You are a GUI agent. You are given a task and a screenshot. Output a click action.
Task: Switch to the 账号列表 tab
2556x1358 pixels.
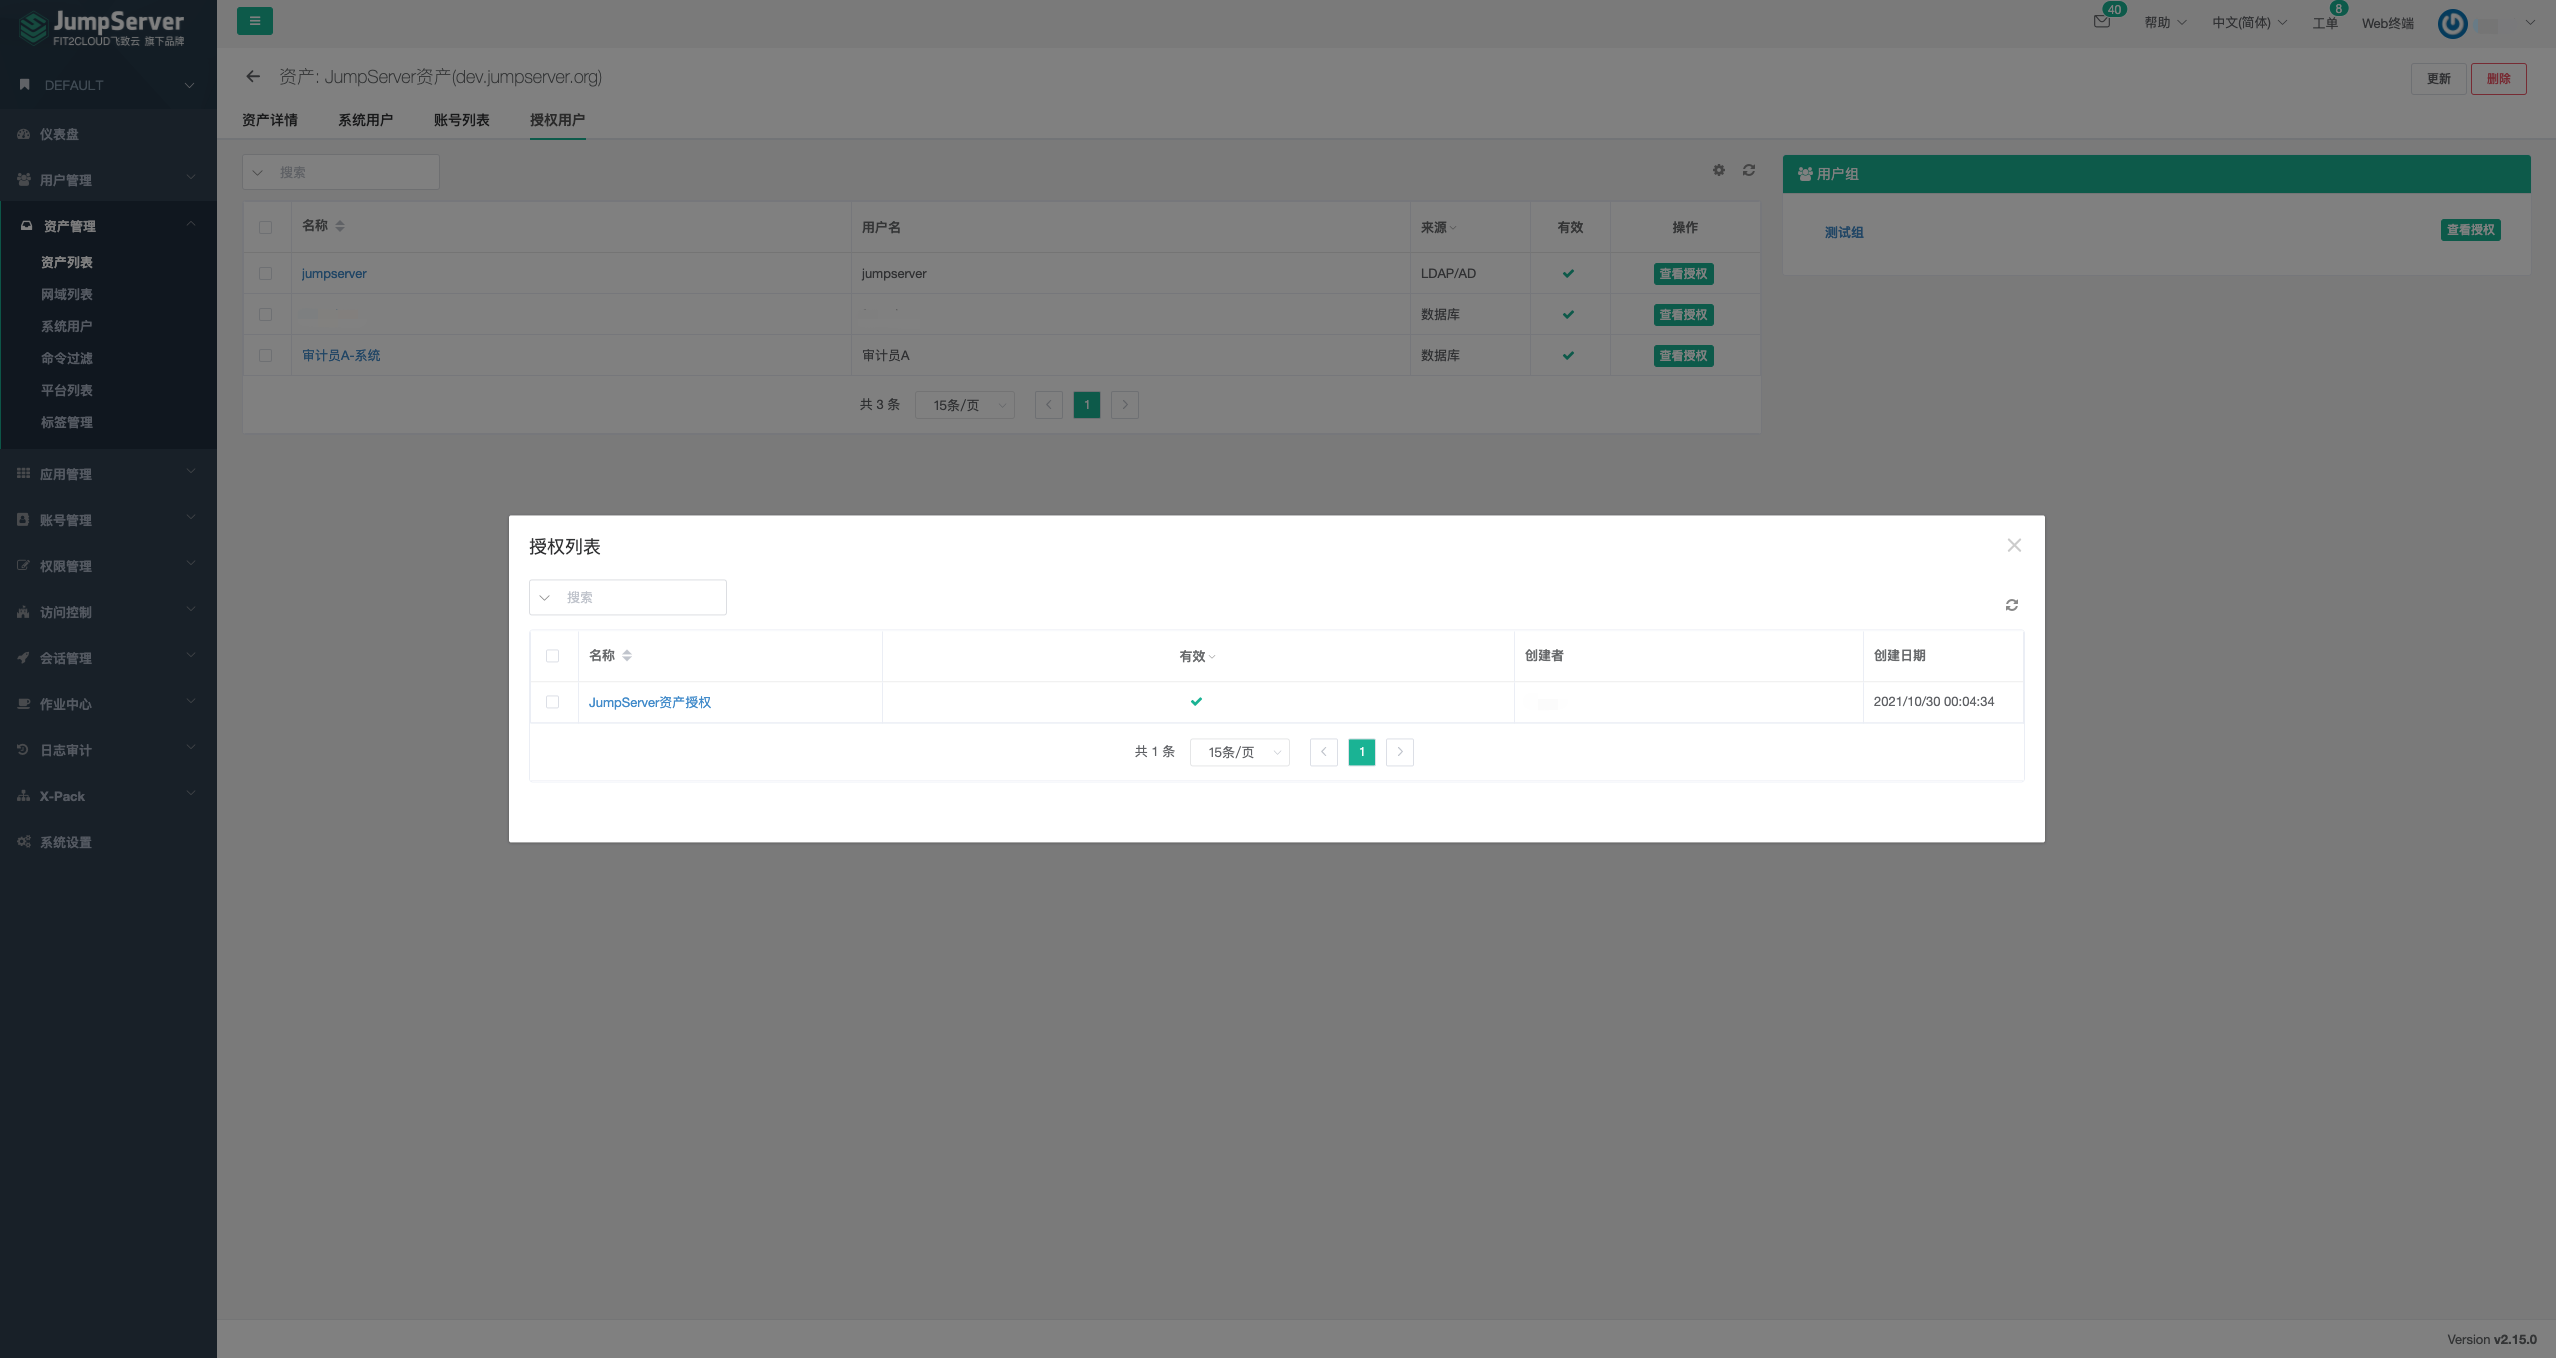pos(461,120)
